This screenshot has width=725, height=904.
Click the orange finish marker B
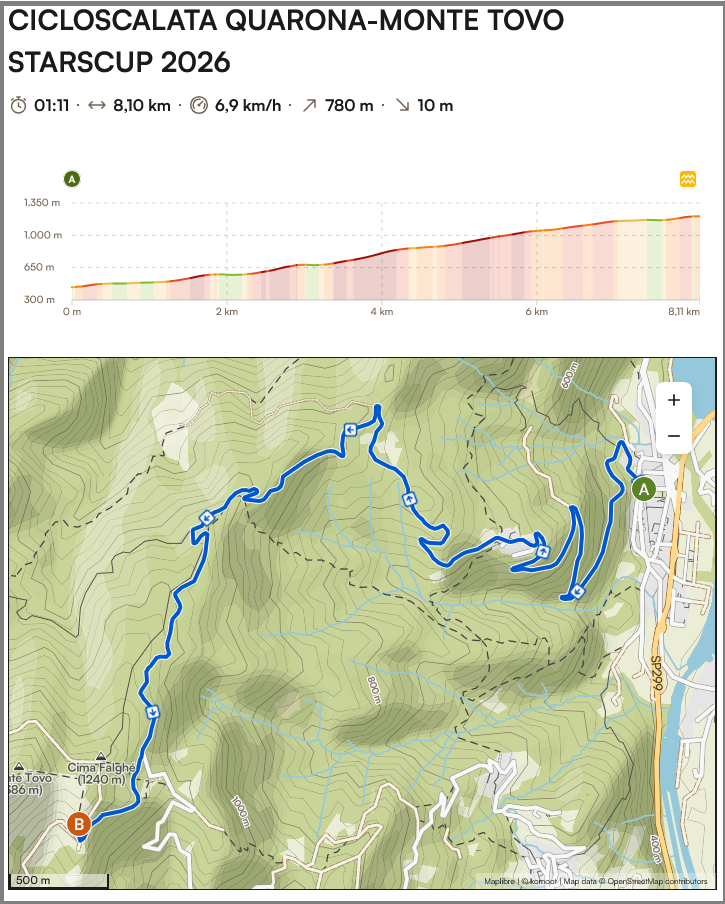pyautogui.click(x=78, y=824)
